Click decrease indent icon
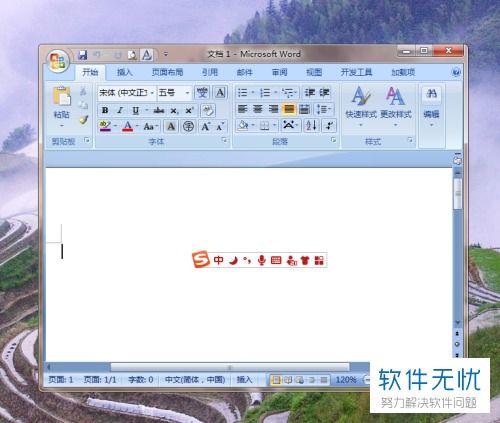This screenshot has height=423, width=500. [x=310, y=92]
